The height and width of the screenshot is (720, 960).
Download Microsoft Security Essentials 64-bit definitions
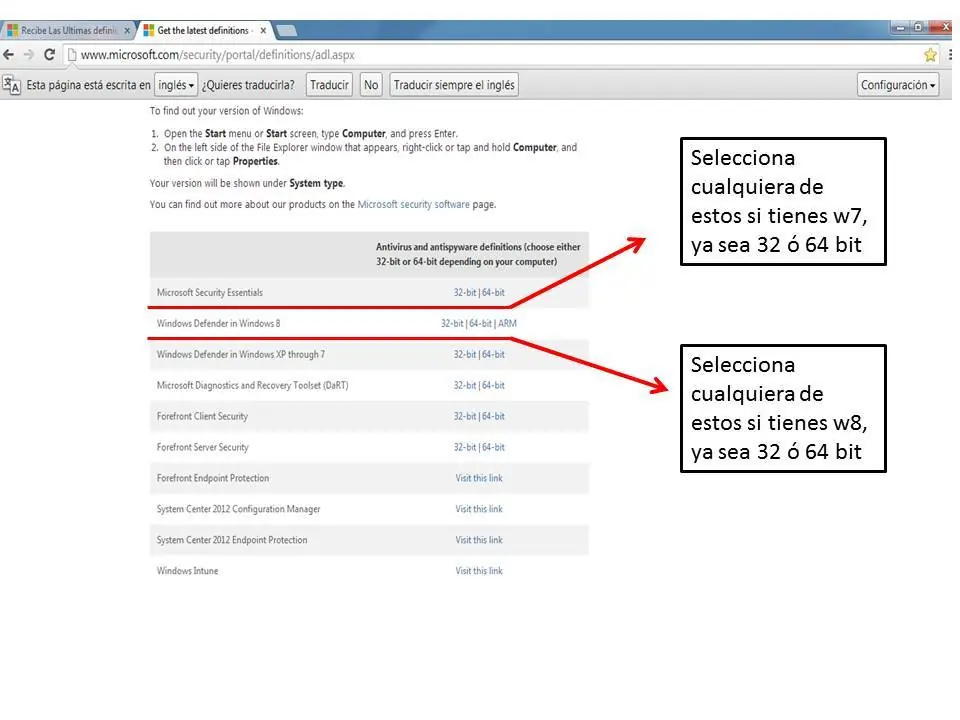[x=493, y=293]
